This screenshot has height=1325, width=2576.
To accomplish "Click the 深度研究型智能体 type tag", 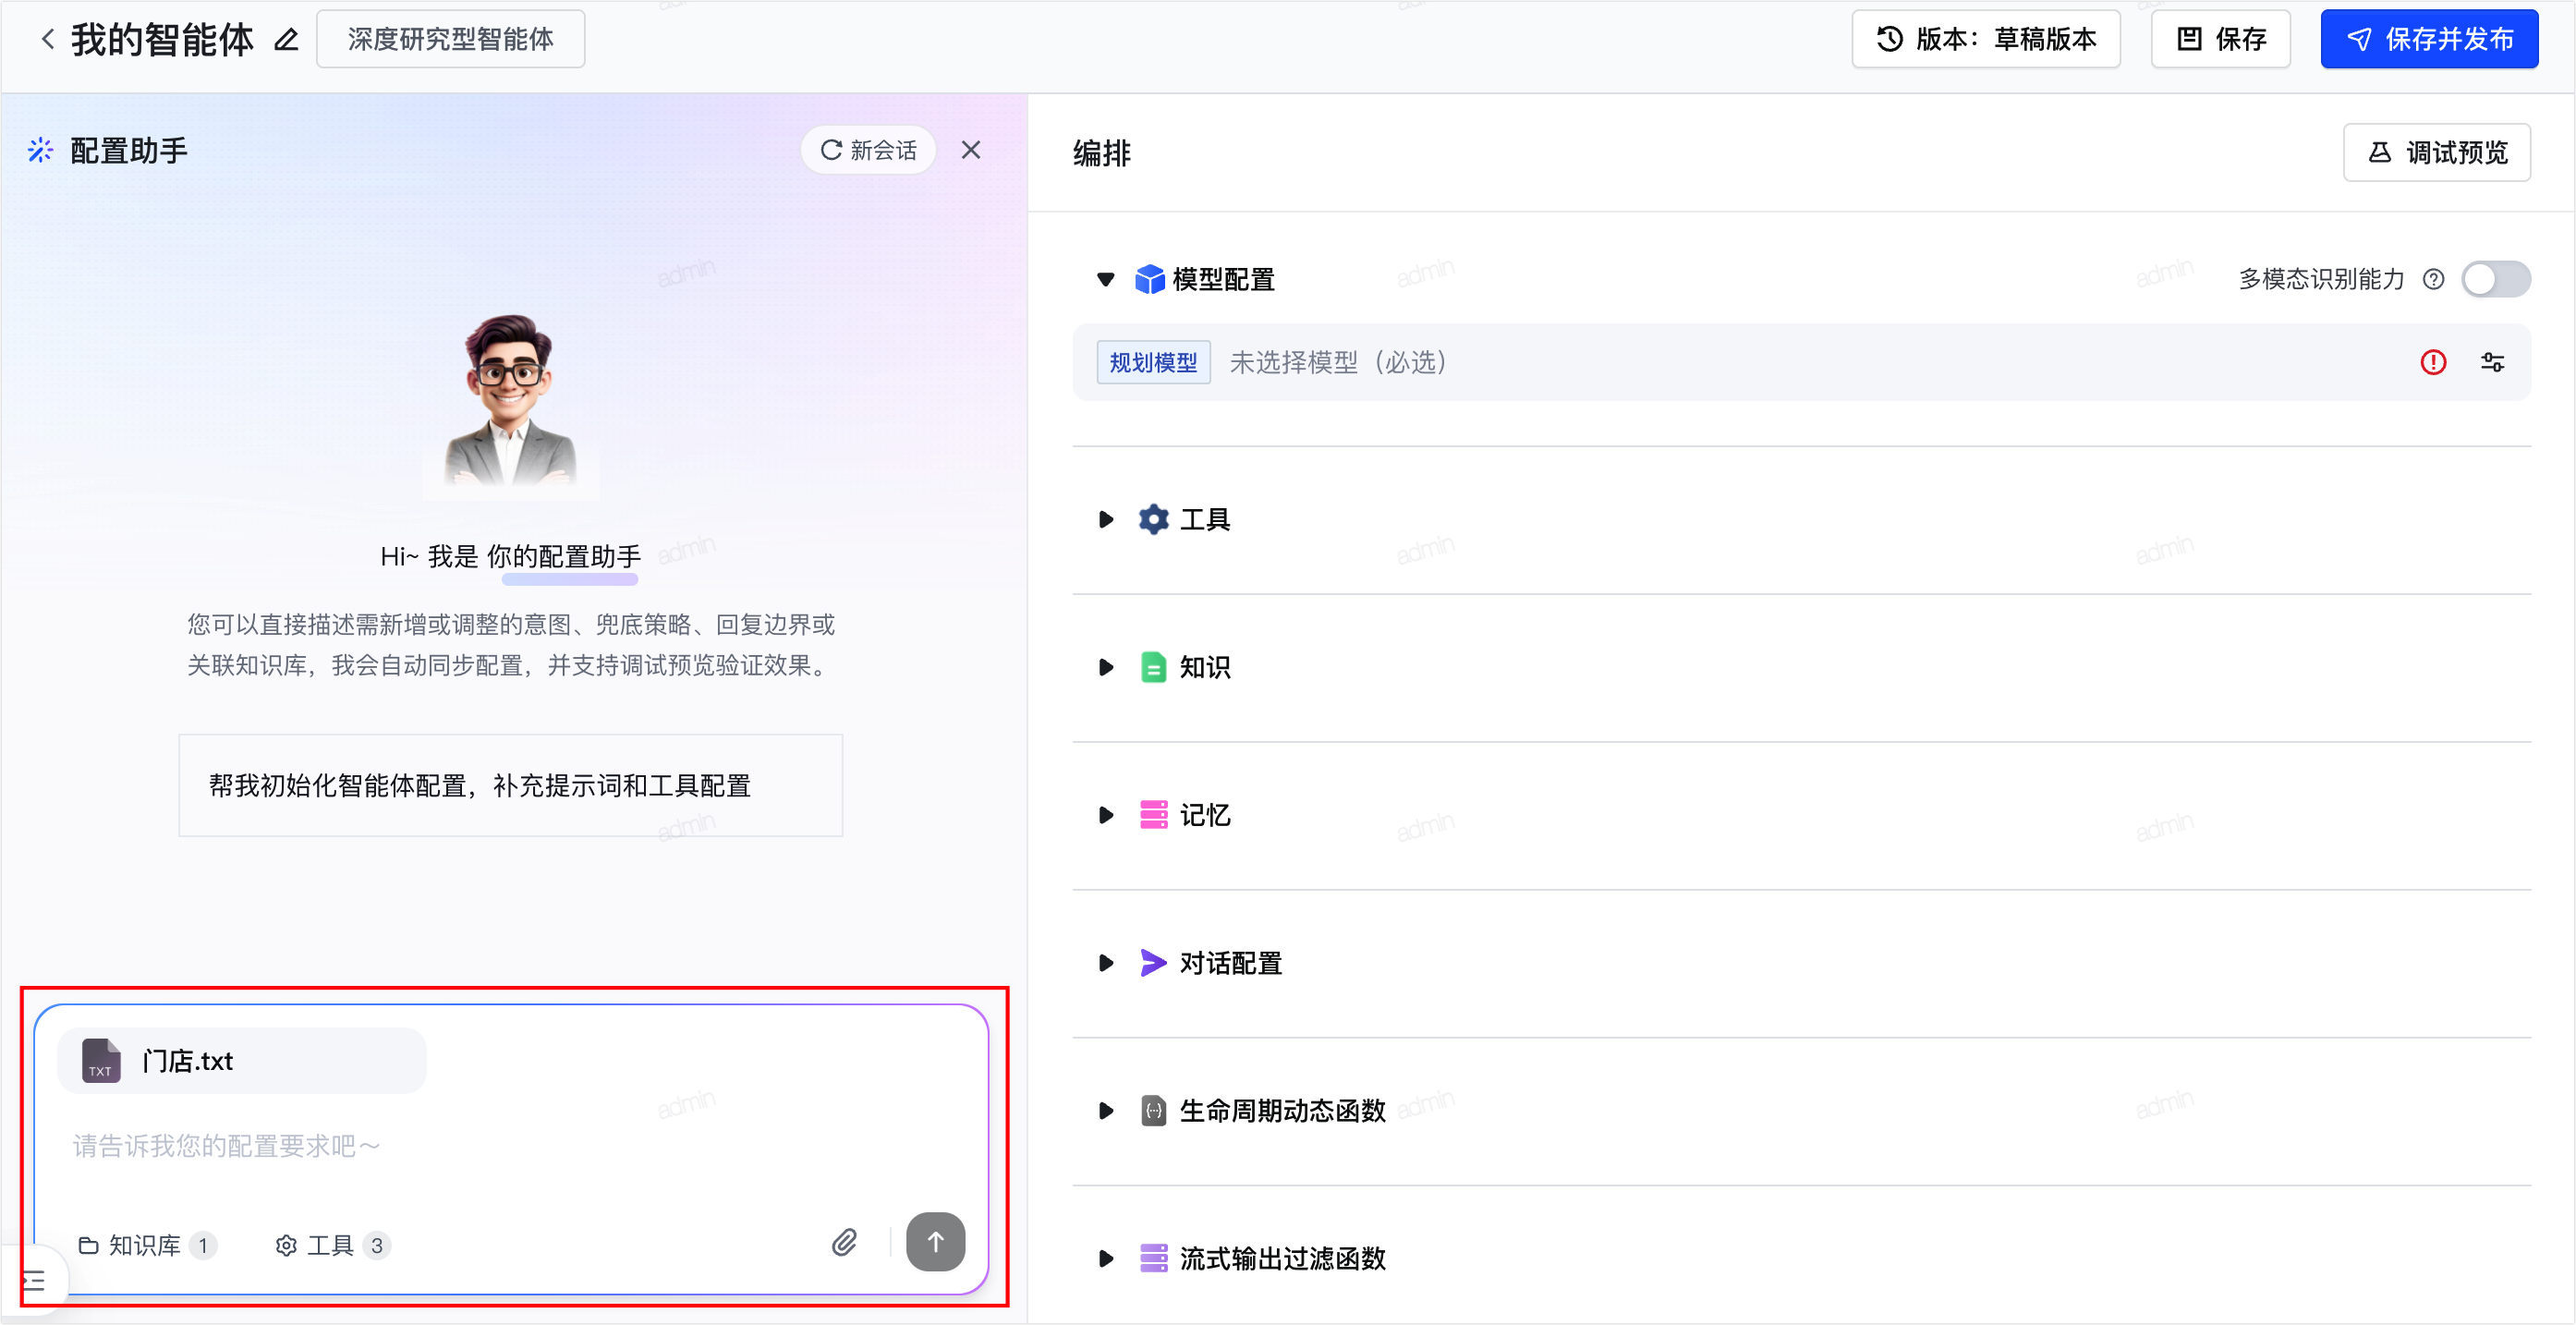I will click(450, 39).
